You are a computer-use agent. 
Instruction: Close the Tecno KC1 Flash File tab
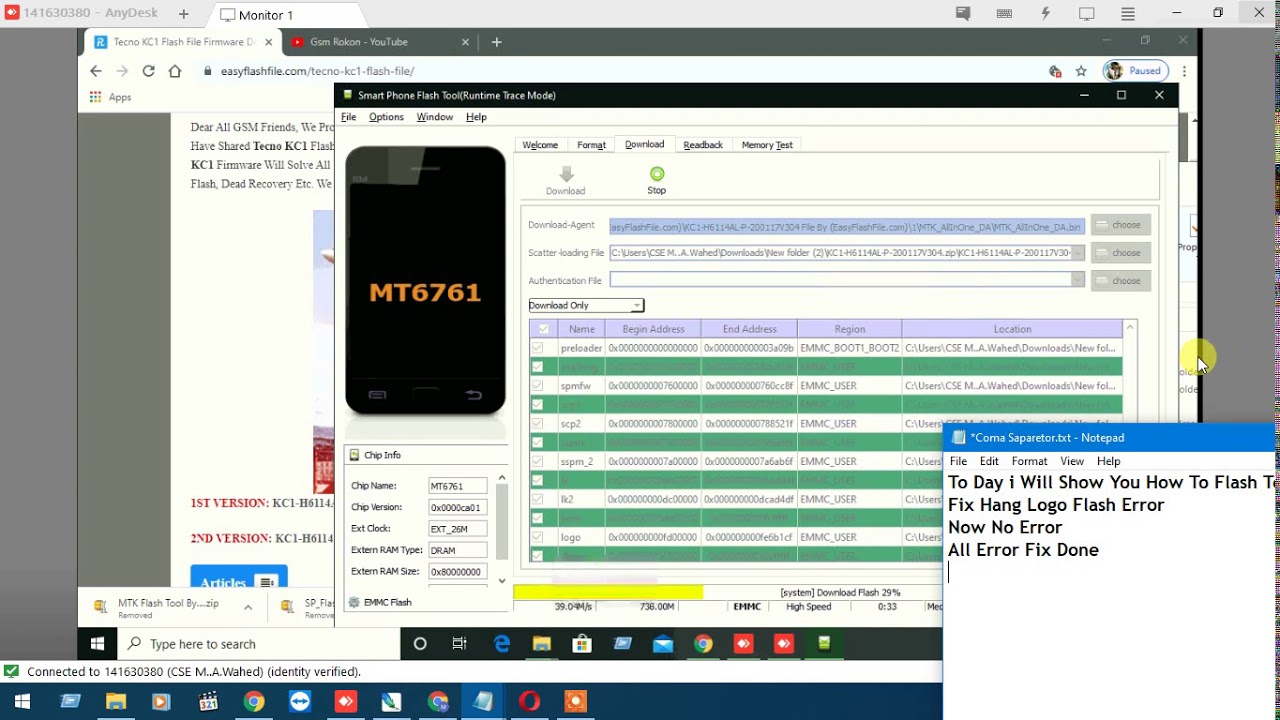pos(268,42)
